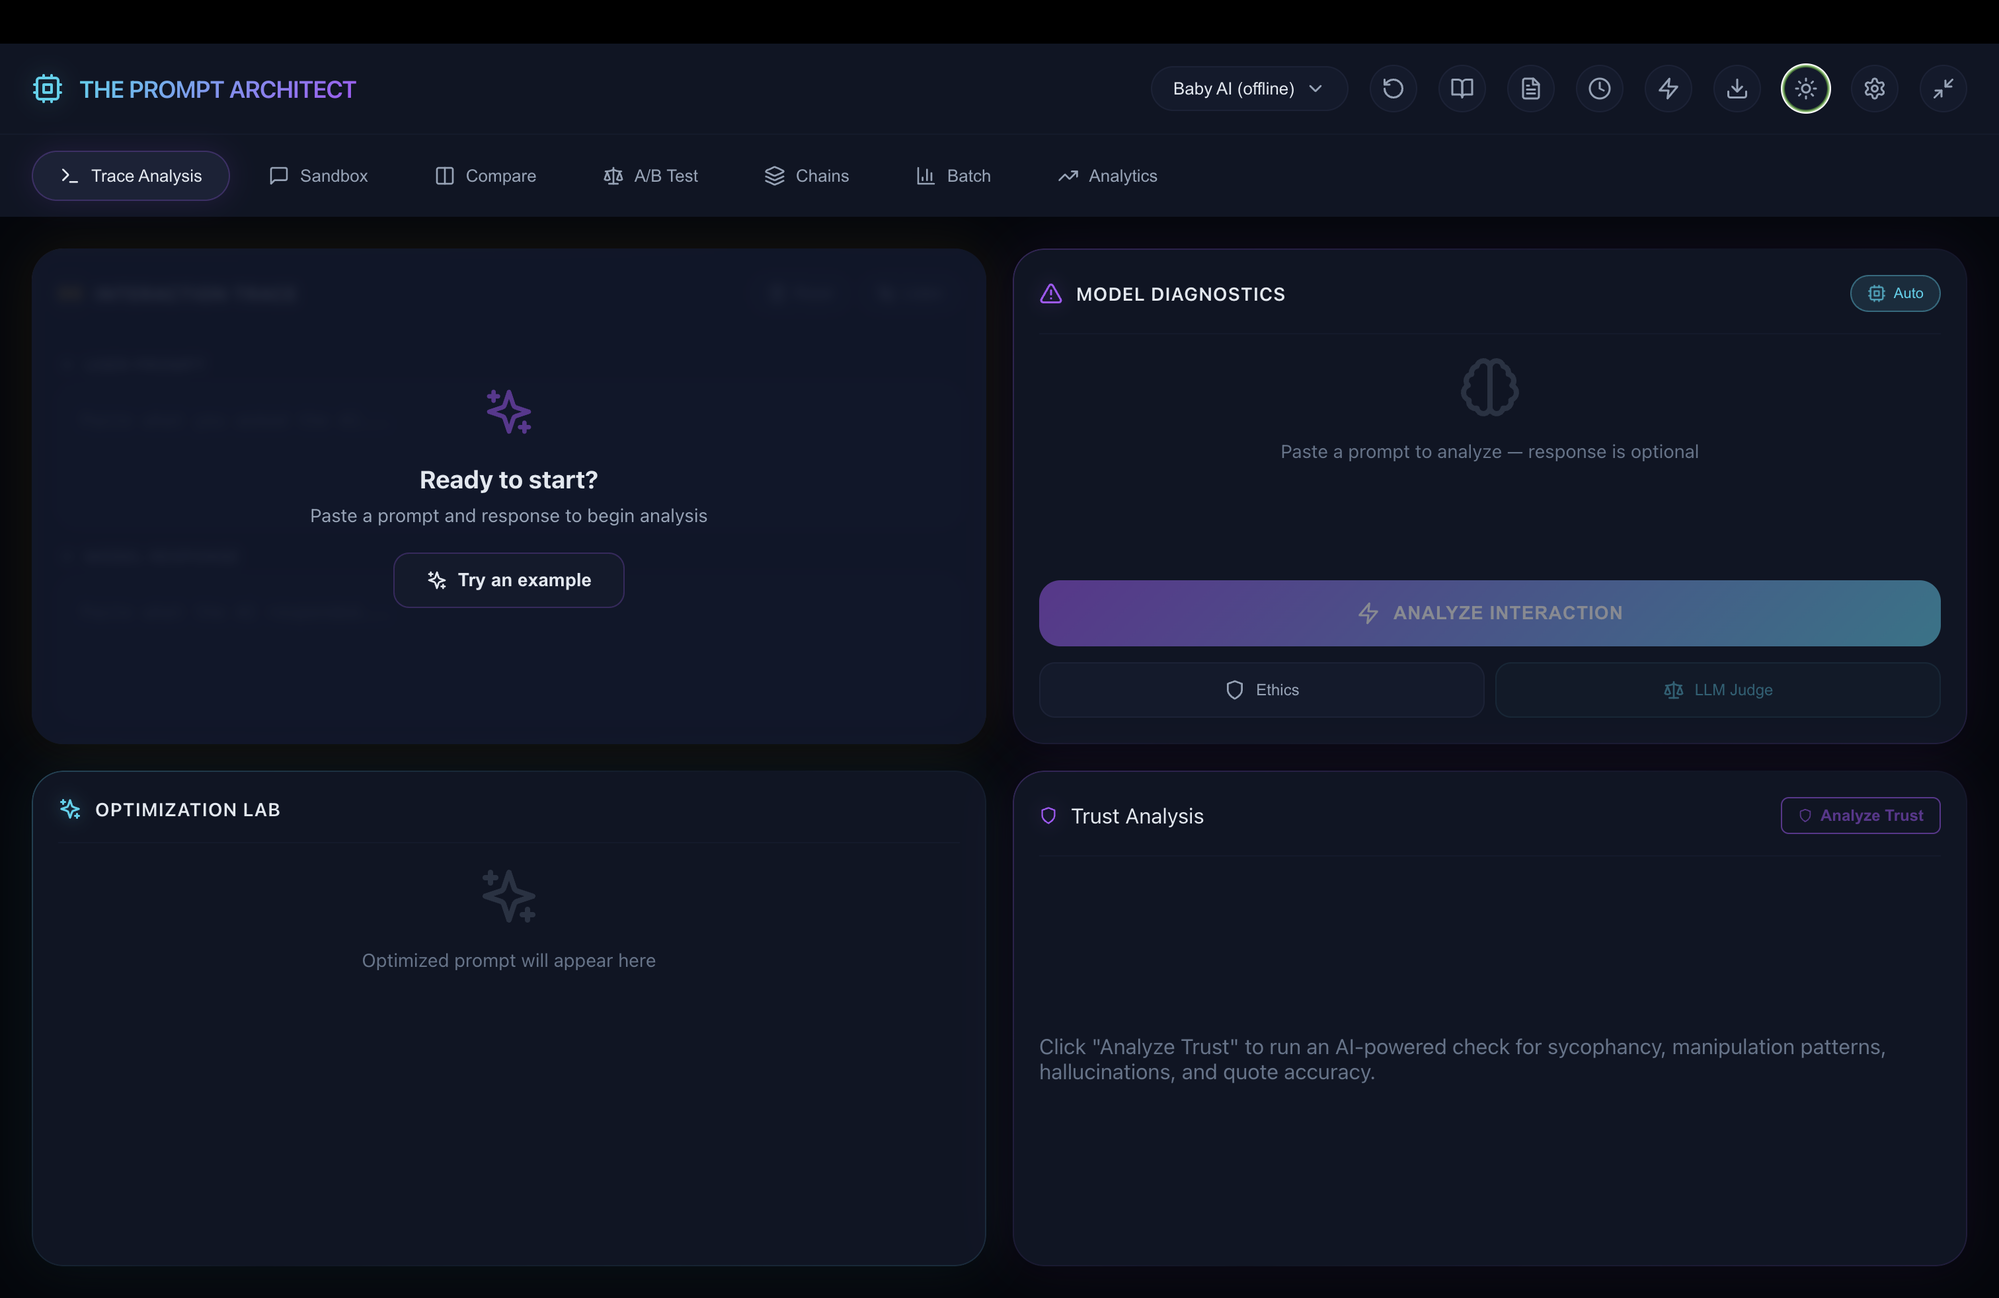Click the lightning bolt quick actions icon
This screenshot has height=1298, width=1999.
coord(1669,89)
